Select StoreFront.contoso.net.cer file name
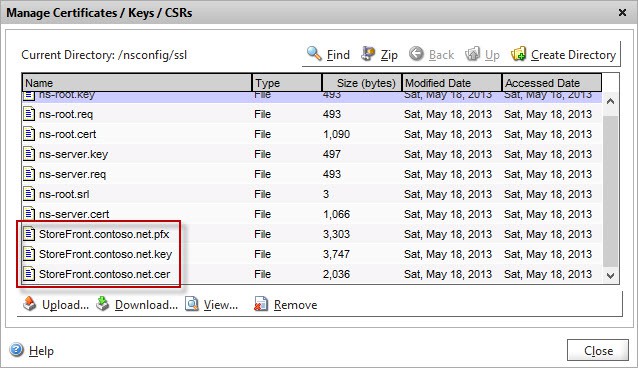Screen dimensions: 638x368 point(104,274)
